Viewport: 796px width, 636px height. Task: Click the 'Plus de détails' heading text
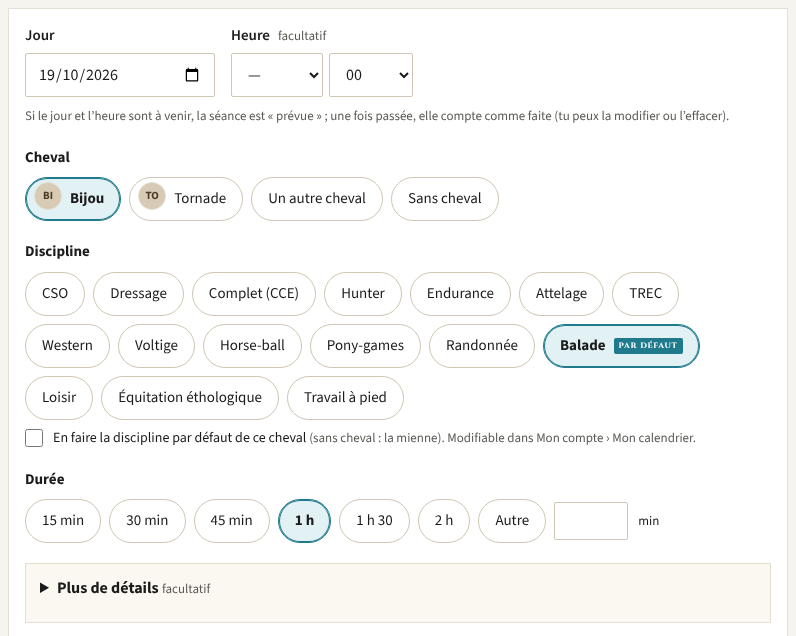pyautogui.click(x=108, y=588)
